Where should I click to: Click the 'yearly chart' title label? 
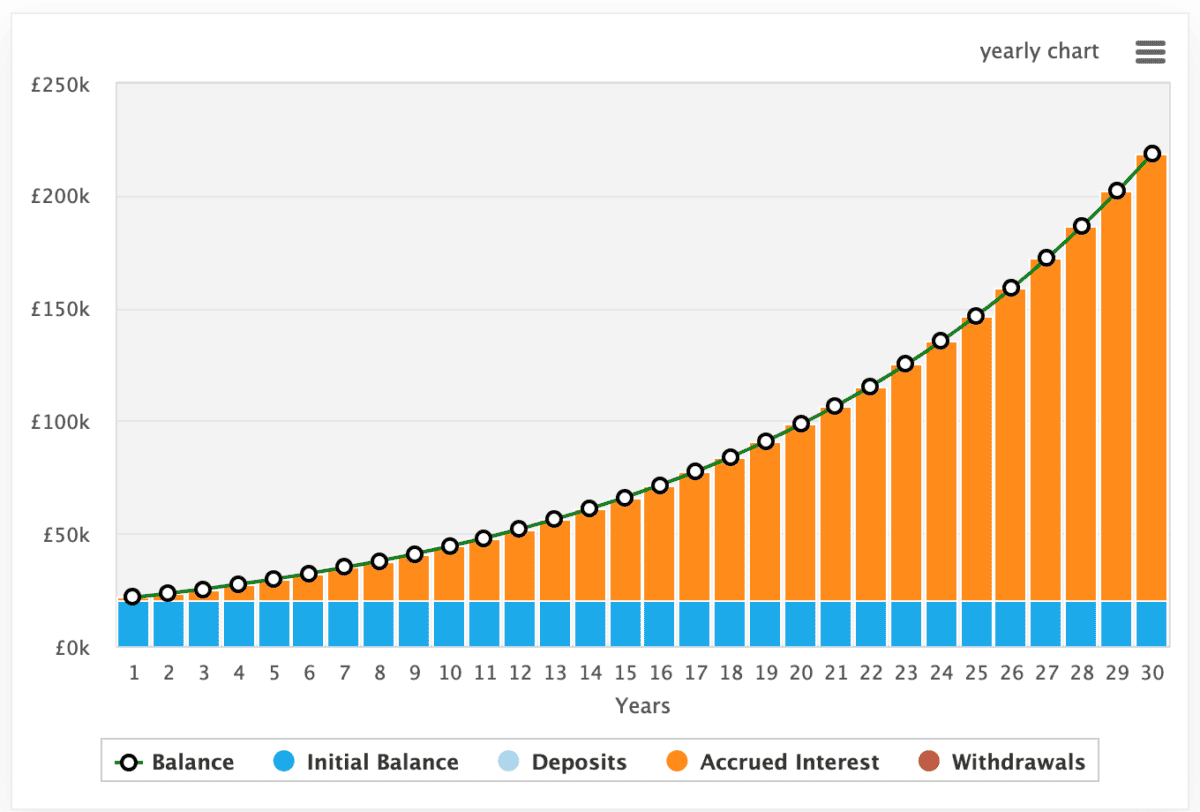tap(1039, 52)
